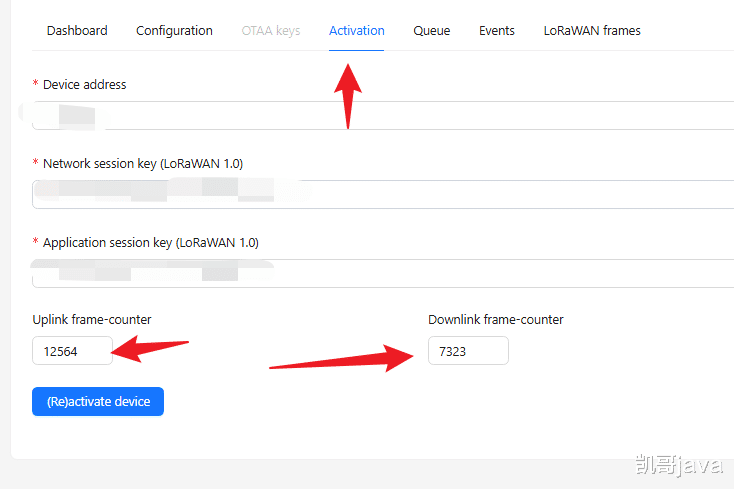This screenshot has width=734, height=489.
Task: Click the red asterisk beside Device address
Action: (36, 83)
